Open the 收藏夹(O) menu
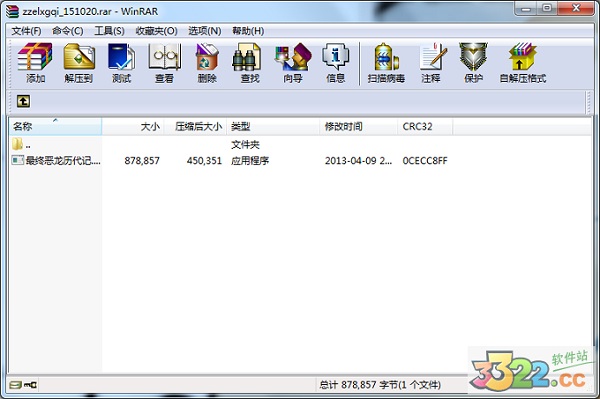The height and width of the screenshot is (399, 600). pos(157,31)
